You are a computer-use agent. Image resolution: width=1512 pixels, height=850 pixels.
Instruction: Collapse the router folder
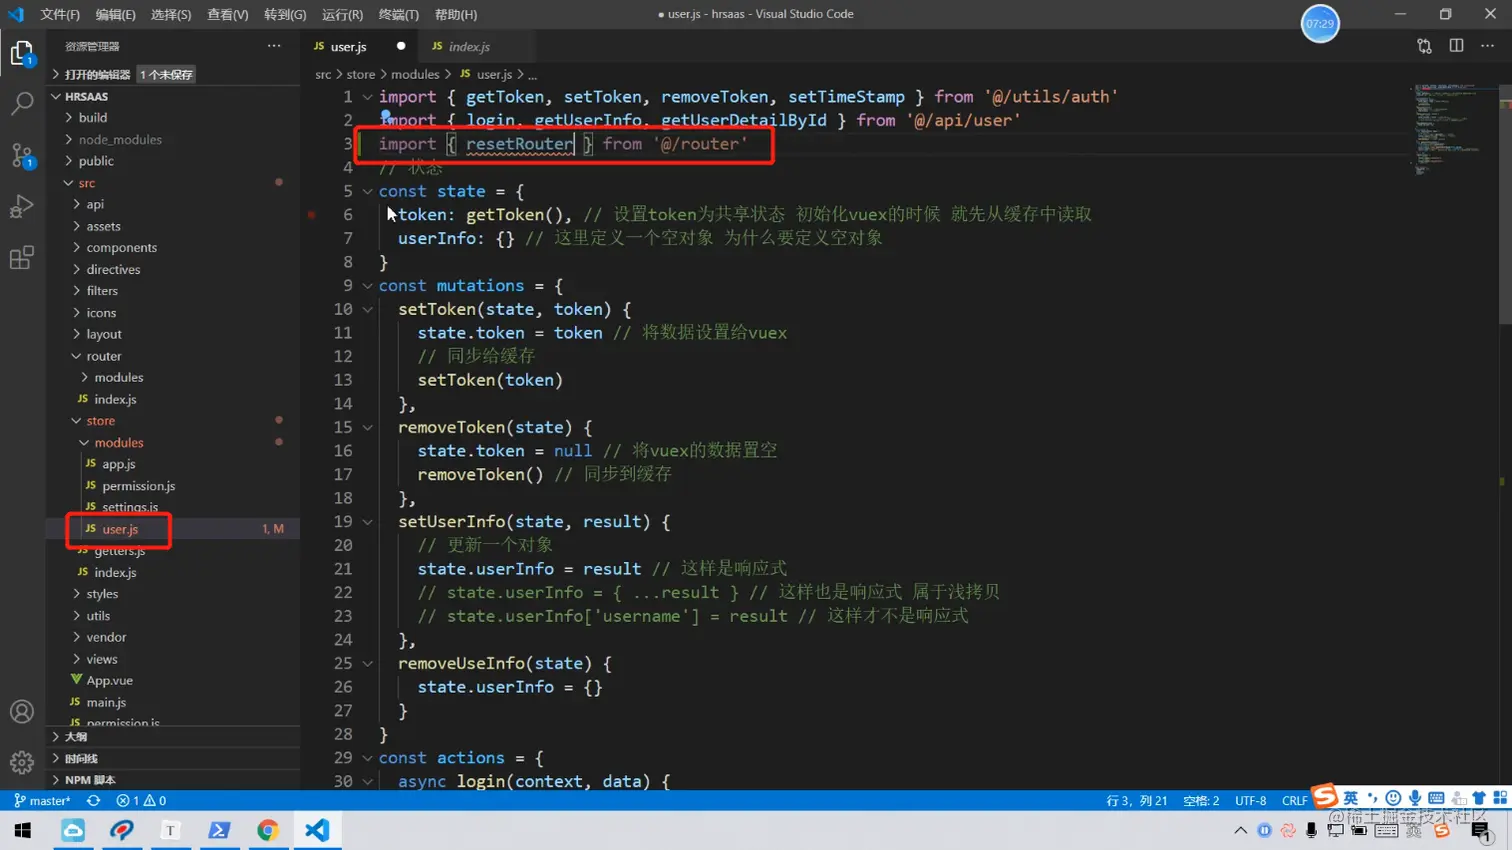[x=173, y=356]
